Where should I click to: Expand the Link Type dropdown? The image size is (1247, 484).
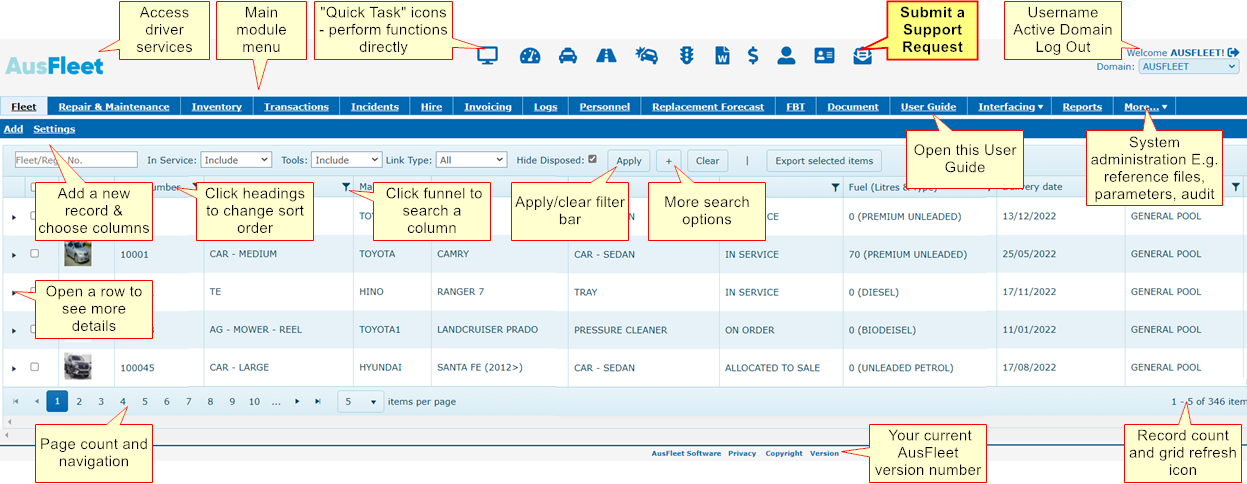tap(472, 160)
